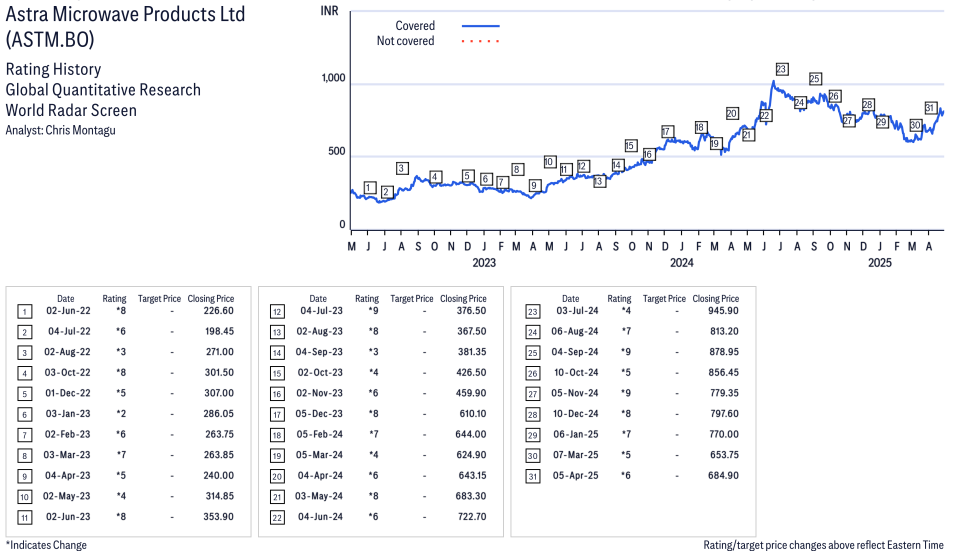This screenshot has width=955, height=551.
Task: Click date cell '04-Jul-23'
Action: pos(322,311)
